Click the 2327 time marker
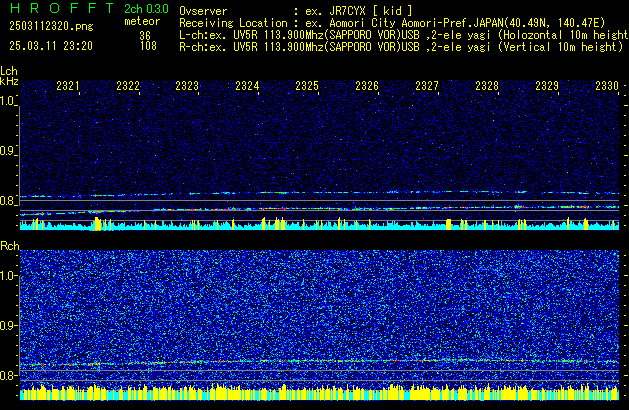Image resolution: width=629 pixels, height=410 pixels. [427, 86]
